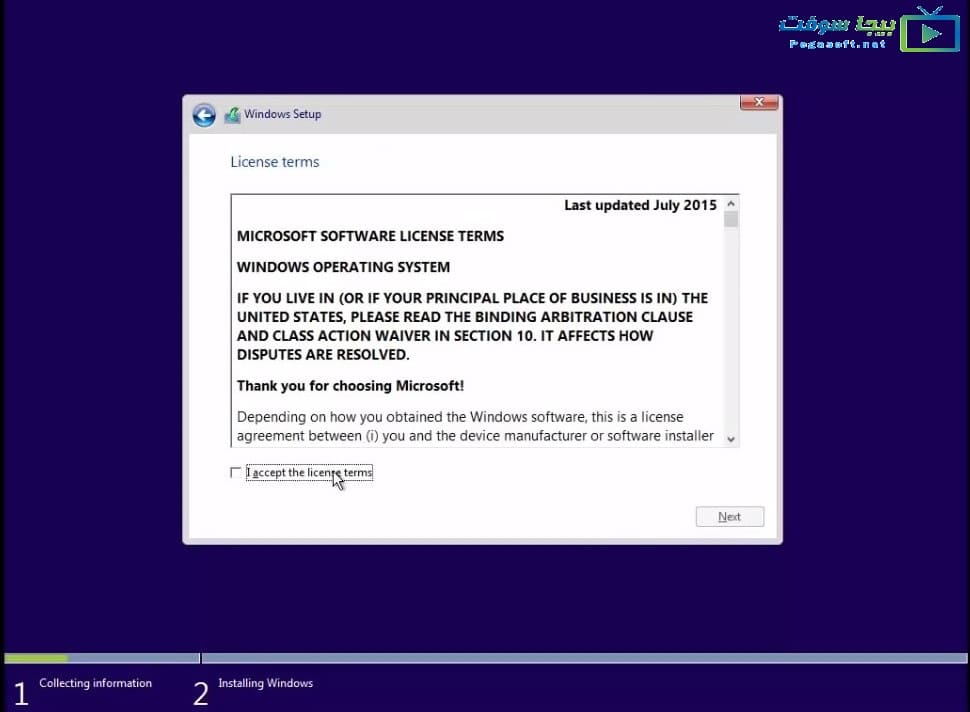Click 'Collecting information' step label
970x712 pixels.
[x=95, y=683]
